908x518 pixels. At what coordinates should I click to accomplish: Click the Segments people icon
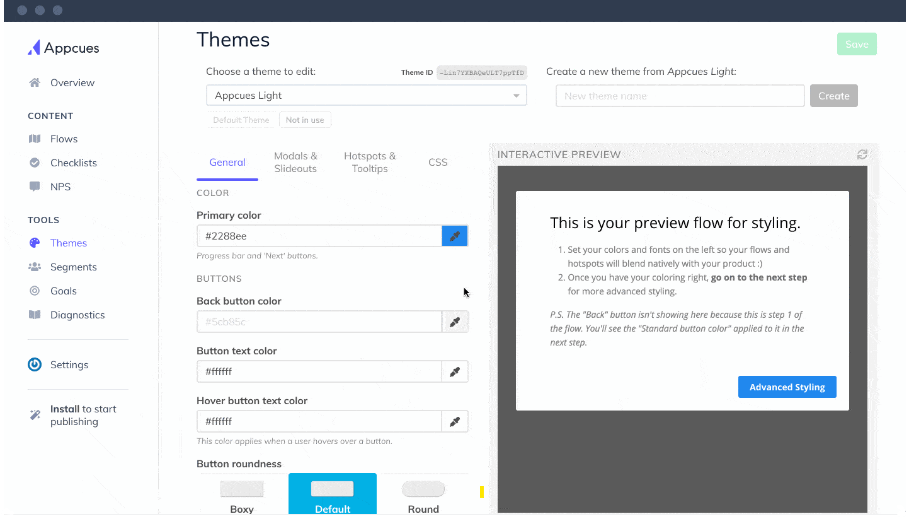coord(35,267)
